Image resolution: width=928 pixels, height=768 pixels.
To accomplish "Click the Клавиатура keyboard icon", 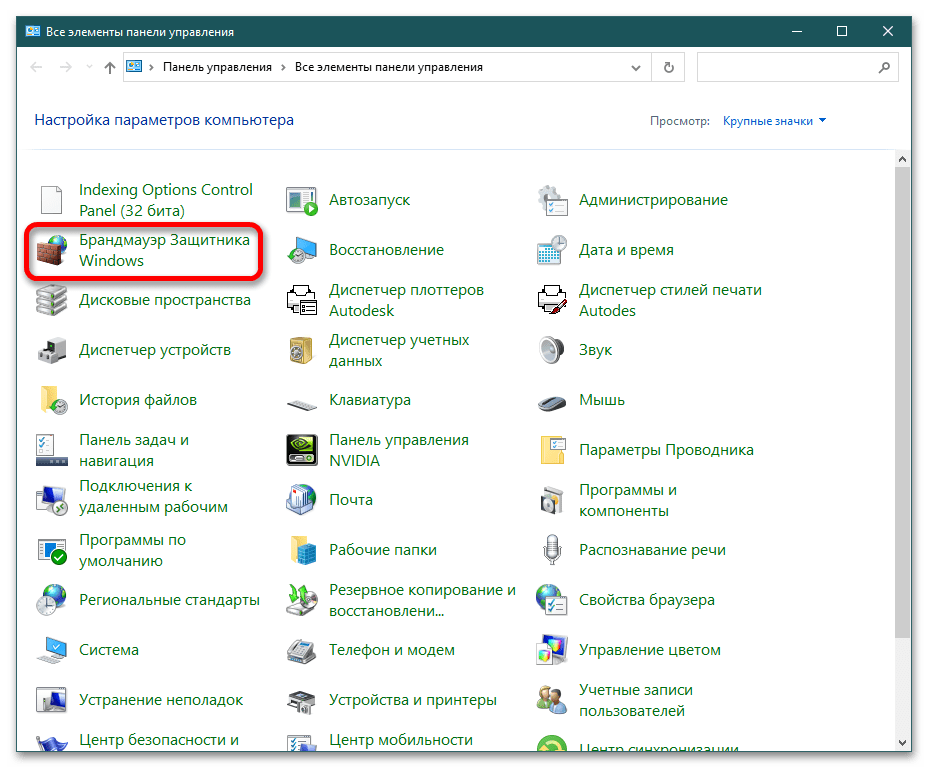I will pos(302,400).
